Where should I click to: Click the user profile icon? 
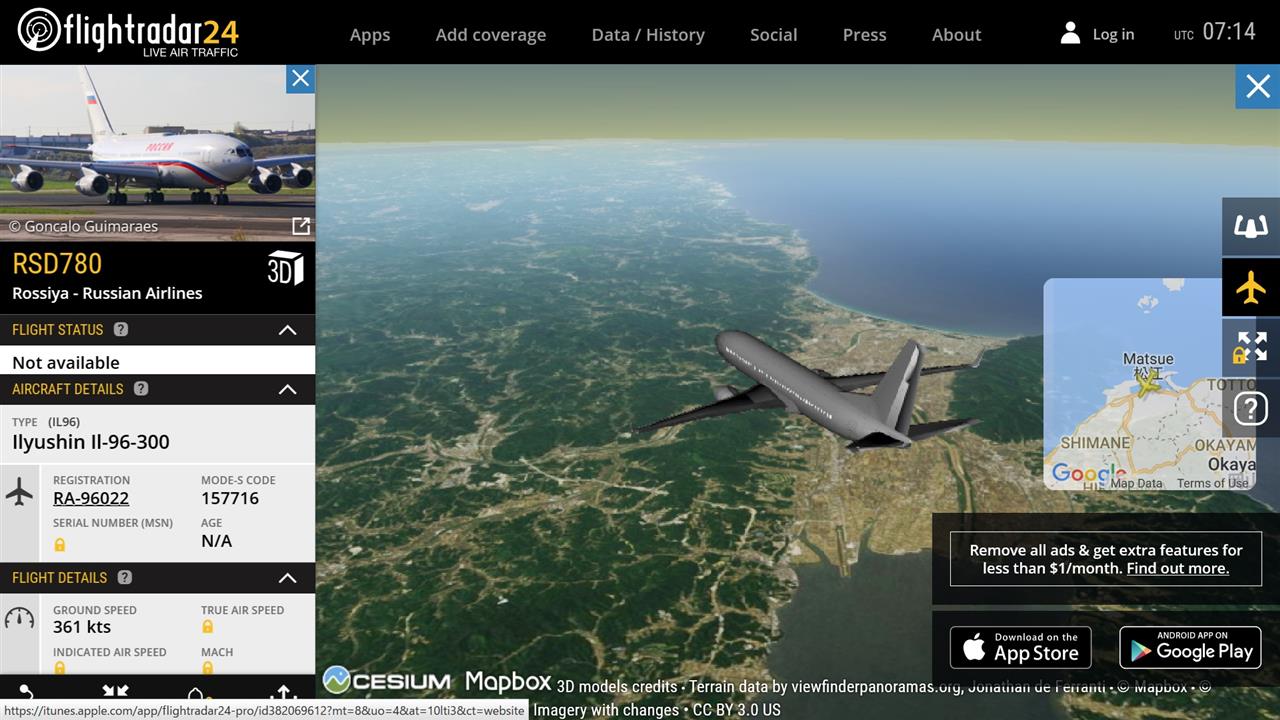pos(1070,33)
